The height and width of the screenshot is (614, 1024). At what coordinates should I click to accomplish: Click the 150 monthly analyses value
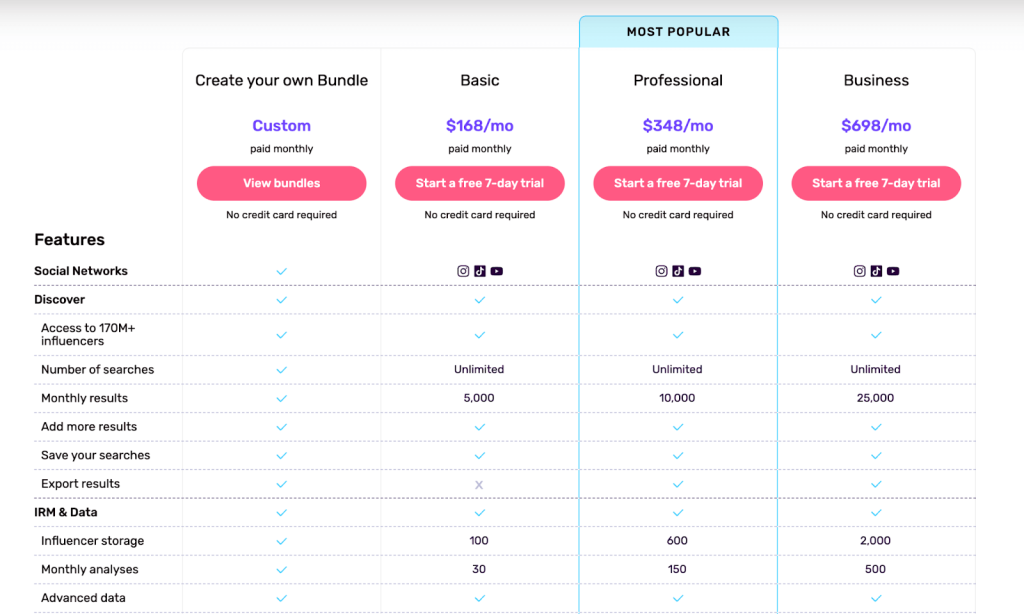tap(677, 570)
